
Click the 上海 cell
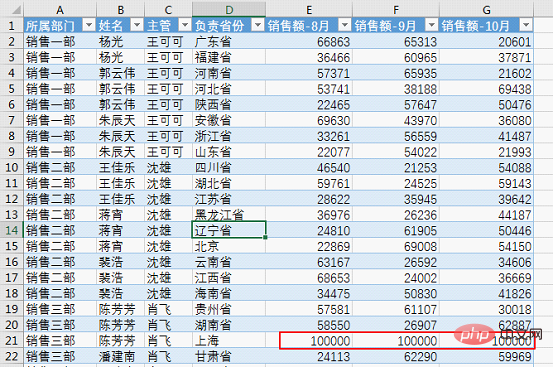229,341
